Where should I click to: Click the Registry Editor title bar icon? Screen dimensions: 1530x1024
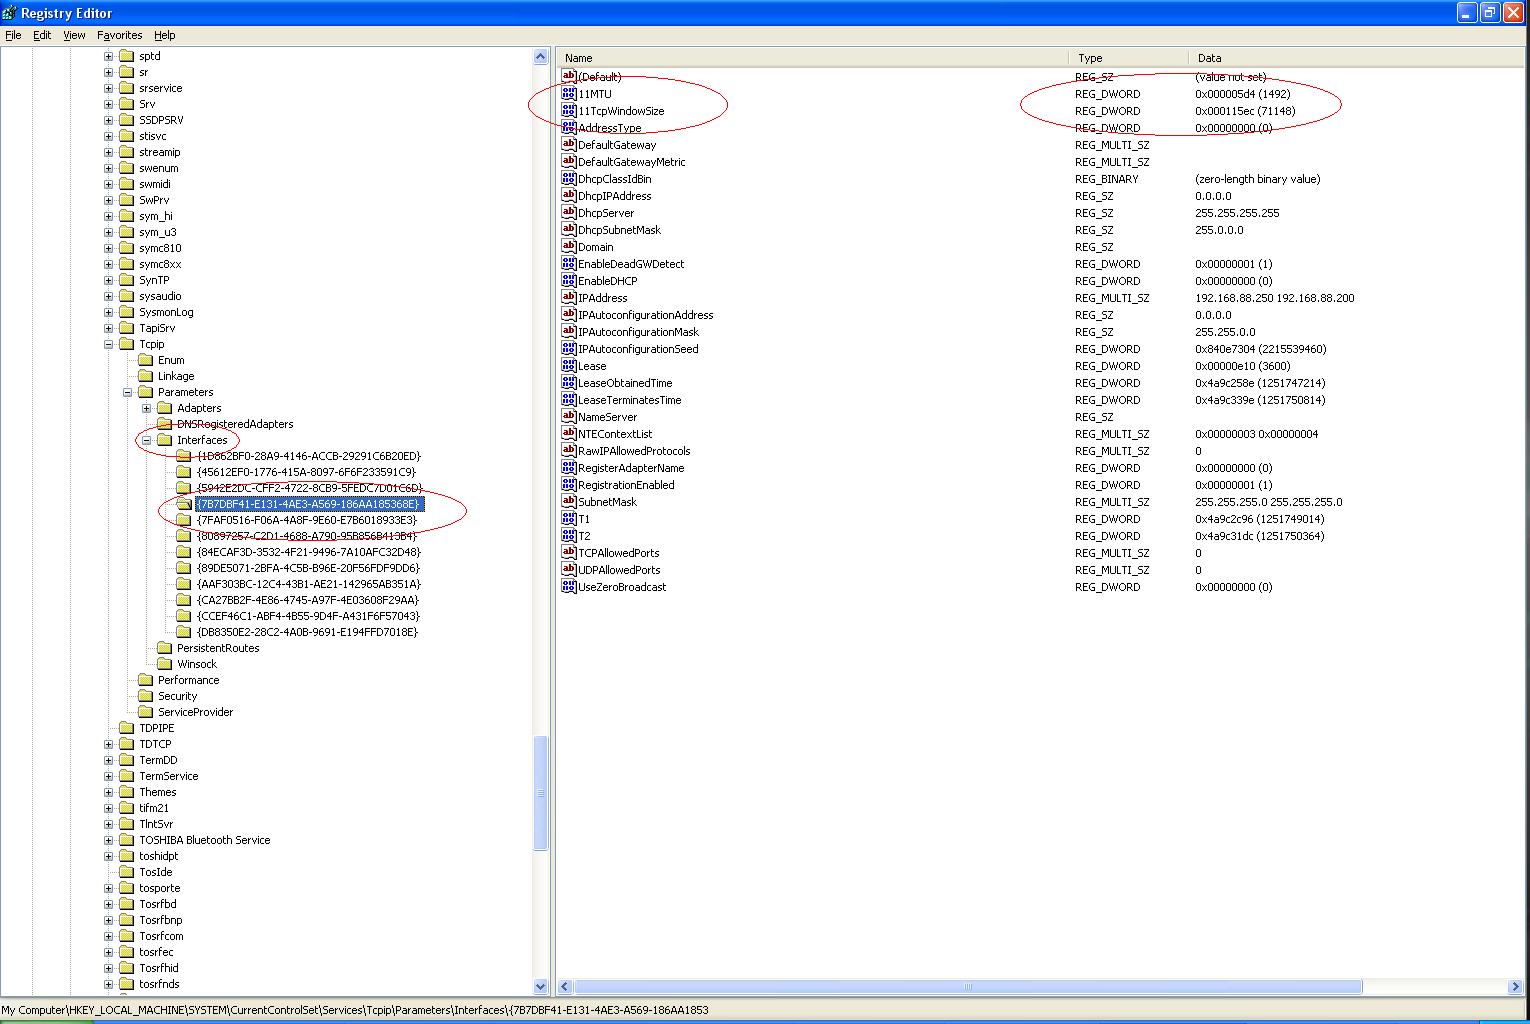pos(10,13)
